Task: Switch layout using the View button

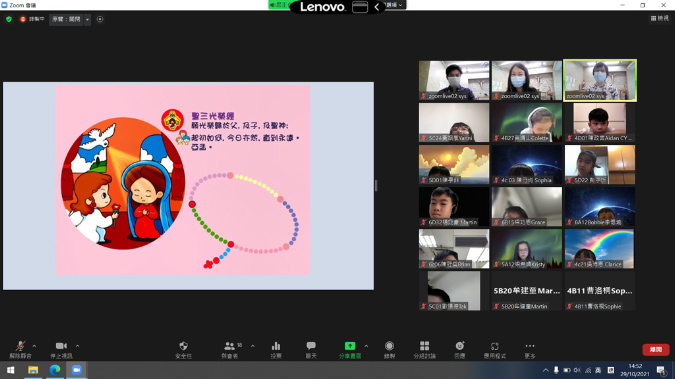Action: [660, 18]
